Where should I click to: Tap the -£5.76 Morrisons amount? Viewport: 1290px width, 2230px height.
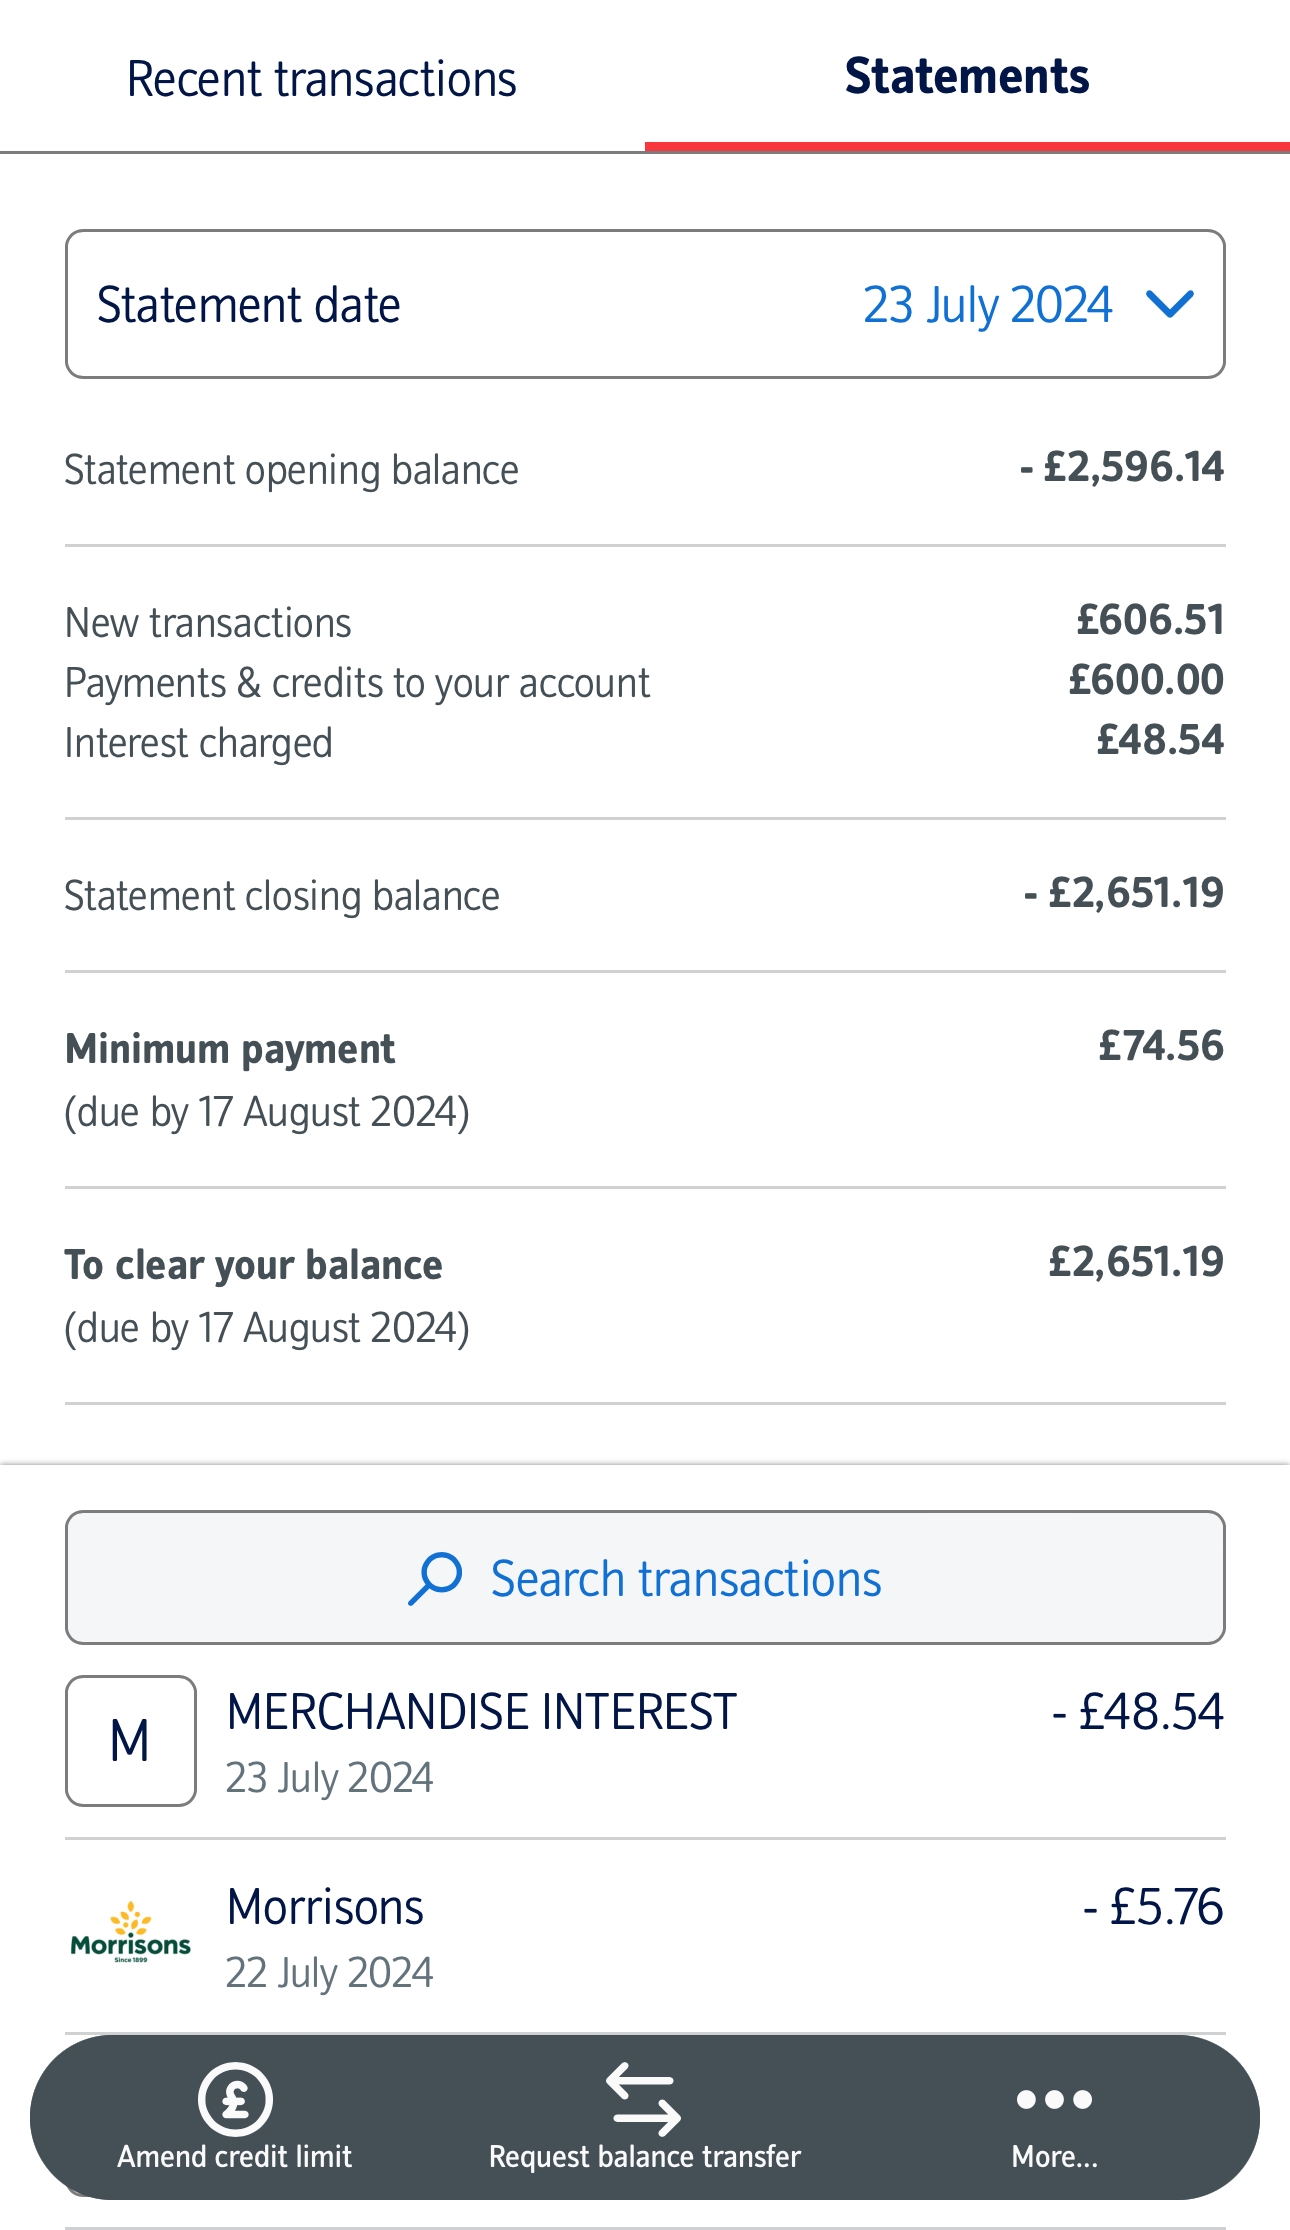click(1153, 1906)
